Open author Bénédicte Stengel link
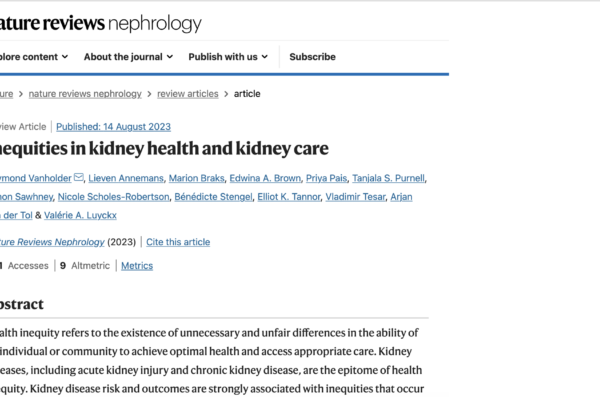 tap(213, 197)
